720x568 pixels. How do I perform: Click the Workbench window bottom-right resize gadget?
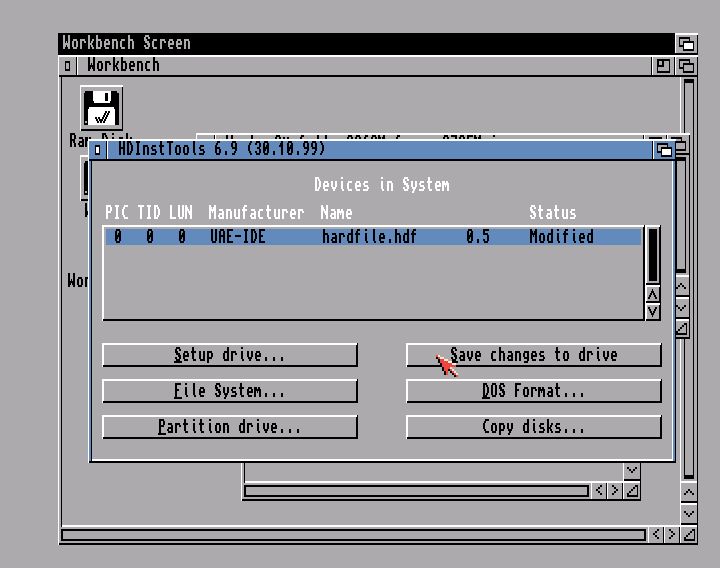(x=688, y=535)
